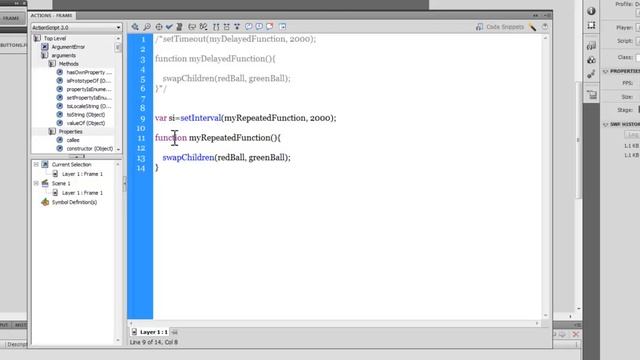Pin the active script with pin icon
Viewport: 640px width, 360px height.
(175, 332)
